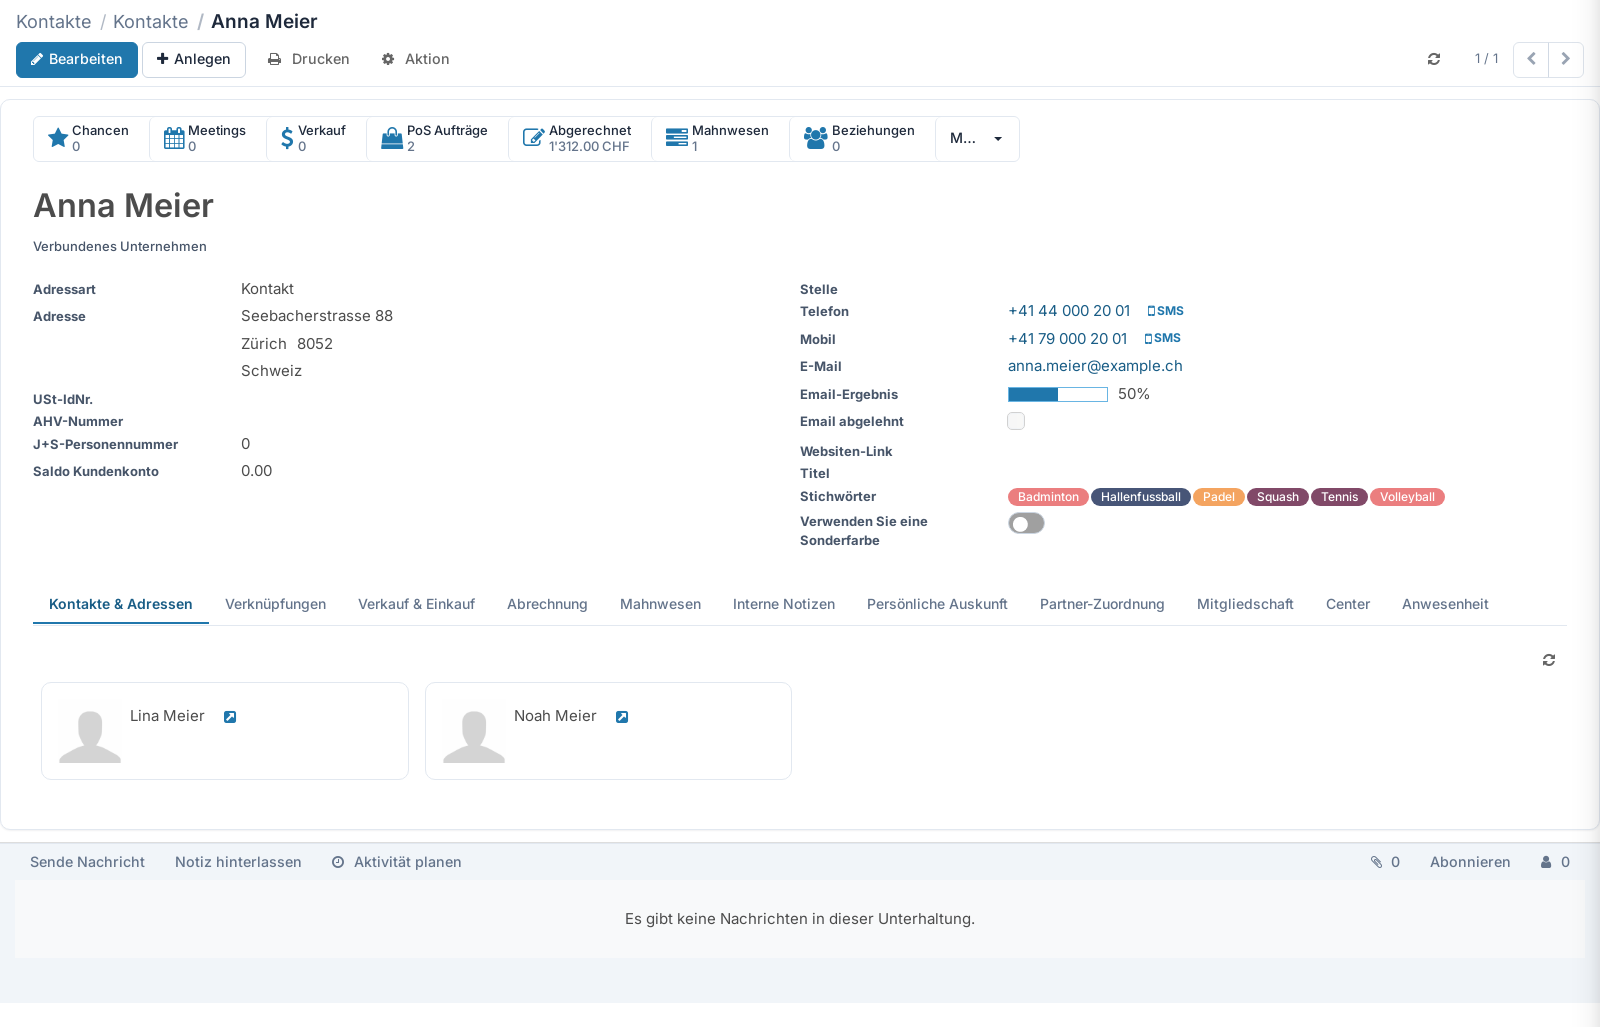The width and height of the screenshot is (1600, 1027).
Task: Click Notiz hinterlassen
Action: pos(238,862)
